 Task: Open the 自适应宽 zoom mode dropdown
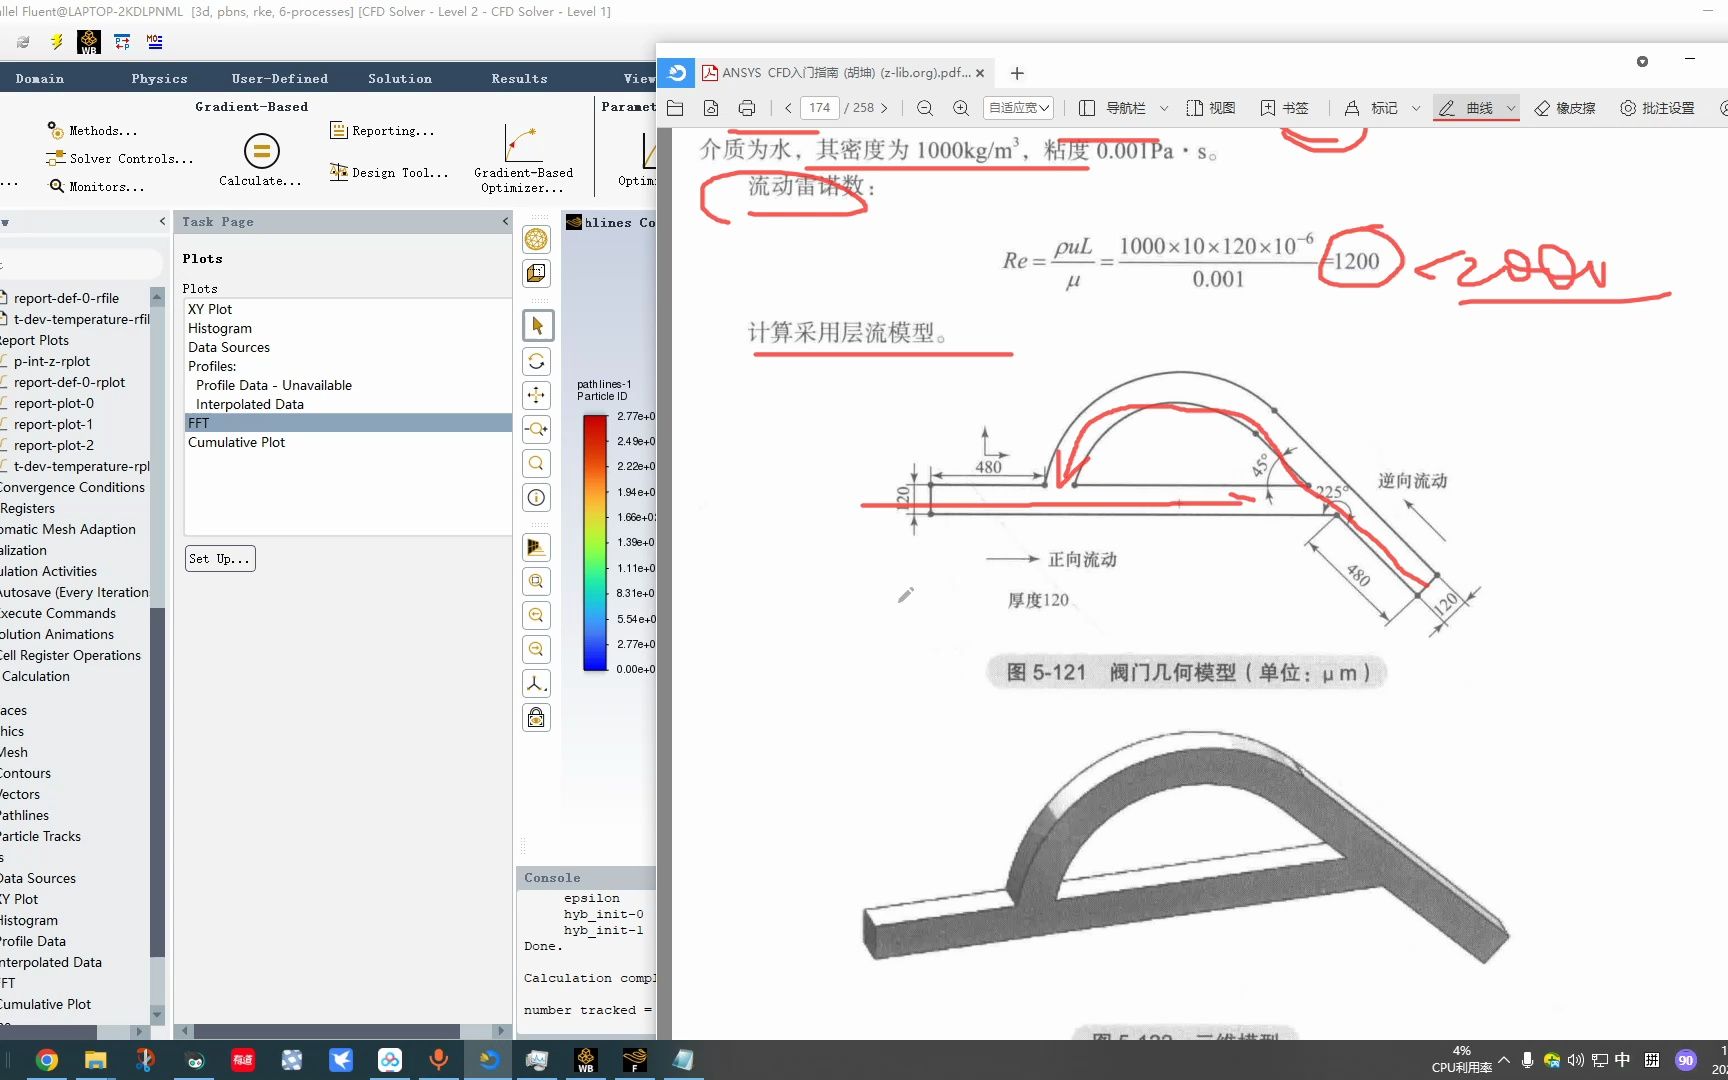1018,108
